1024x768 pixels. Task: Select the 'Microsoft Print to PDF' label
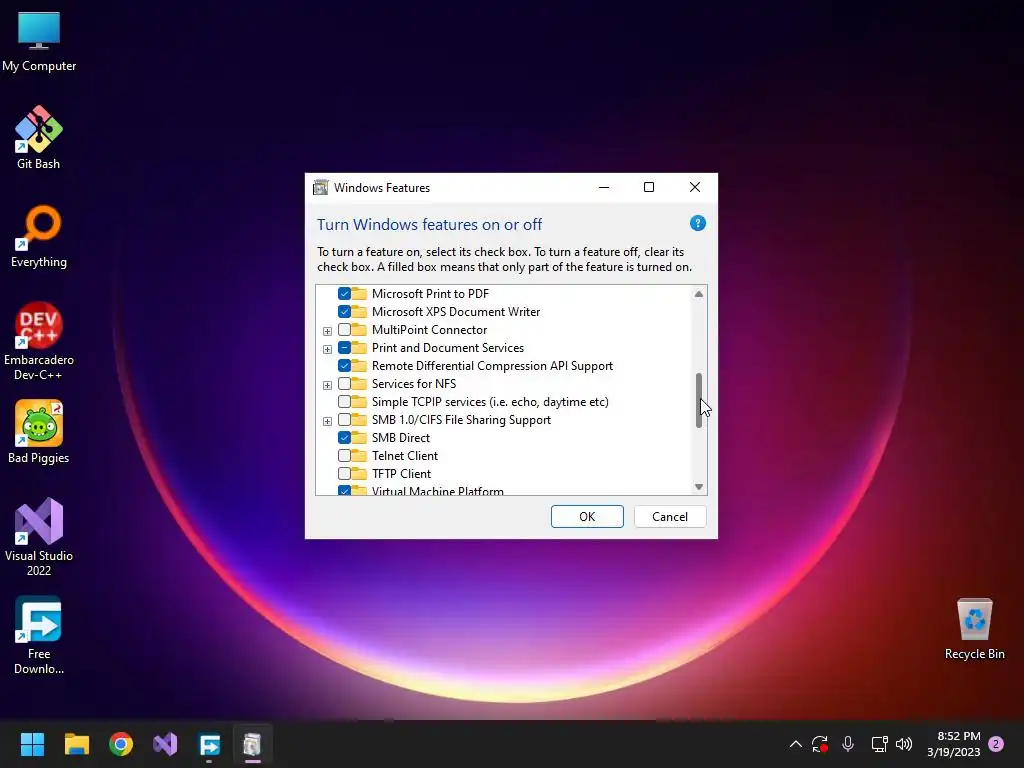coord(430,294)
